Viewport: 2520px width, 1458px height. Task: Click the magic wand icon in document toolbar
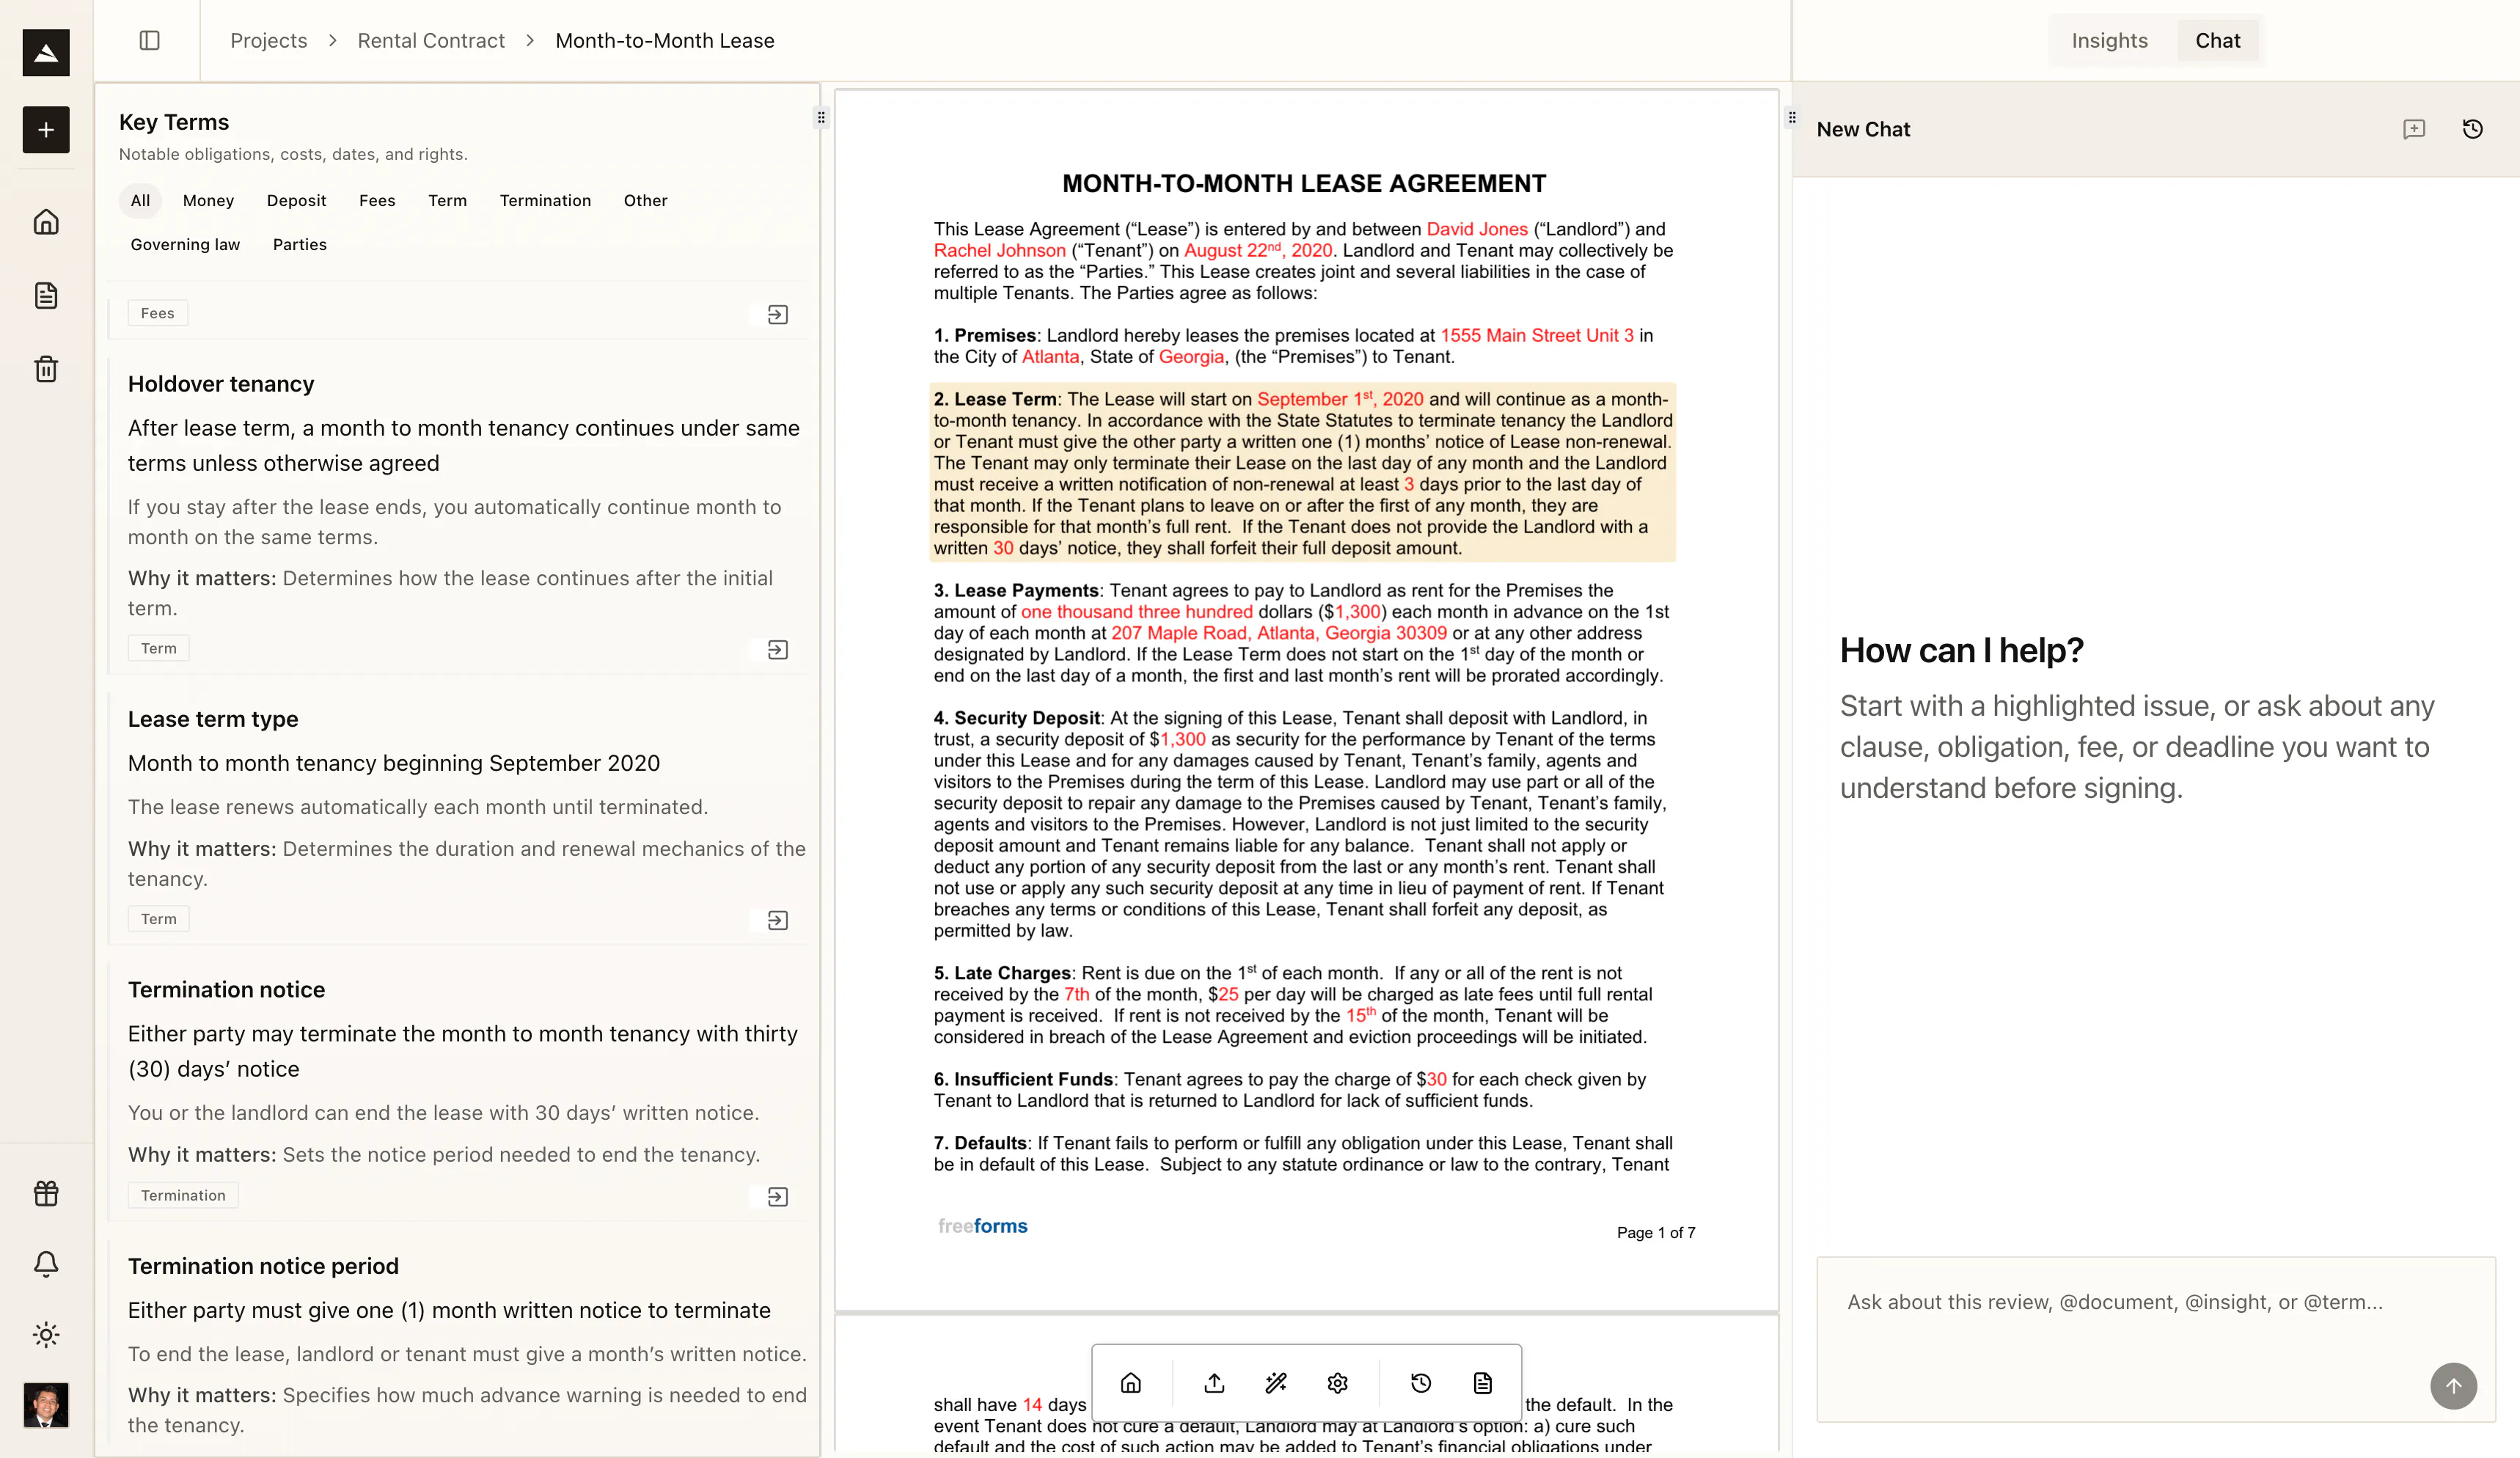click(x=1276, y=1383)
